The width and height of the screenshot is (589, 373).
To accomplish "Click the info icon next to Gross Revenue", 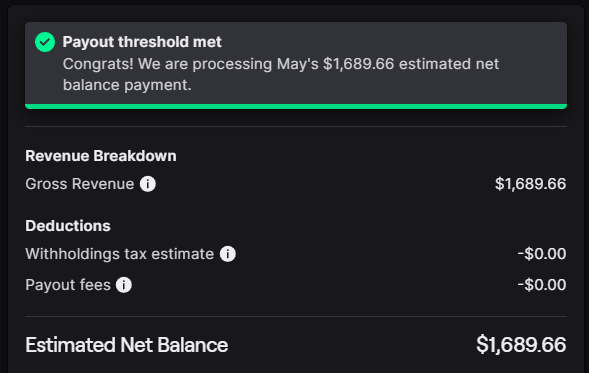I will [148, 184].
